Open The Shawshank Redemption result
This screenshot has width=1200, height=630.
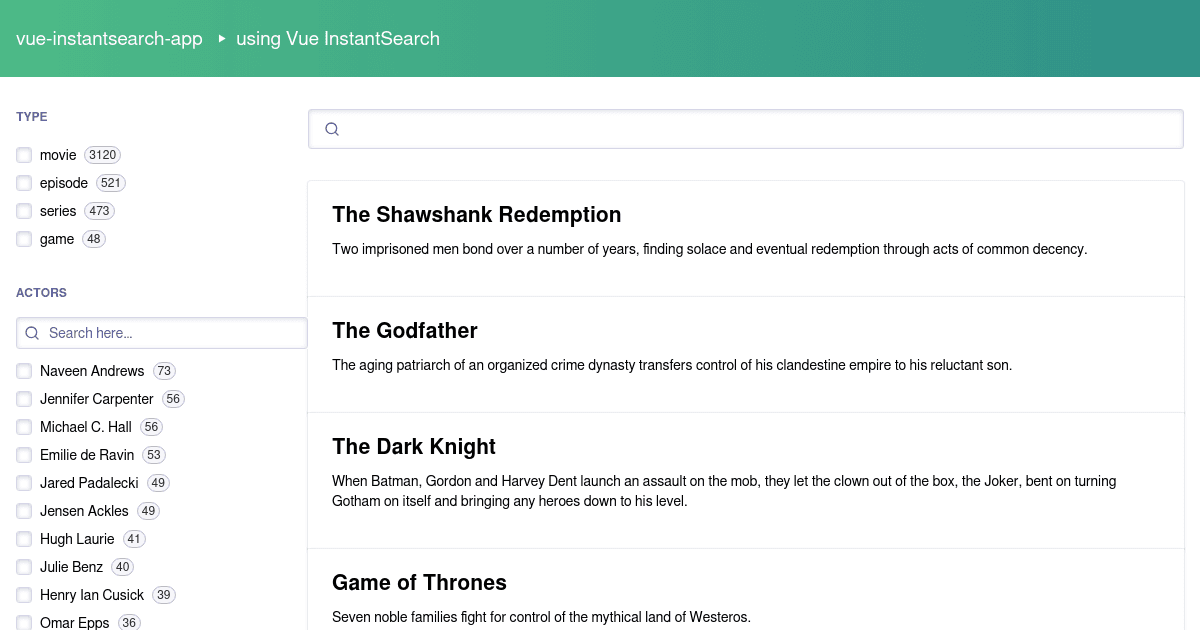pos(477,214)
